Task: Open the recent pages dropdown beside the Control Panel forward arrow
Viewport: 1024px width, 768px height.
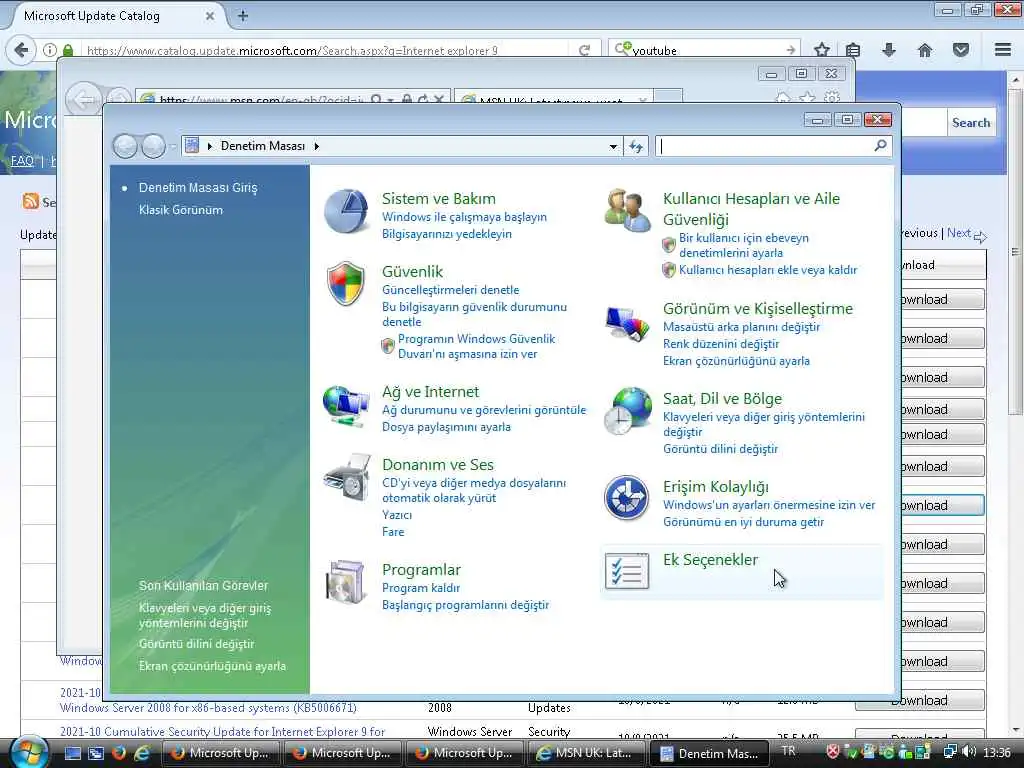Action: pos(173,147)
